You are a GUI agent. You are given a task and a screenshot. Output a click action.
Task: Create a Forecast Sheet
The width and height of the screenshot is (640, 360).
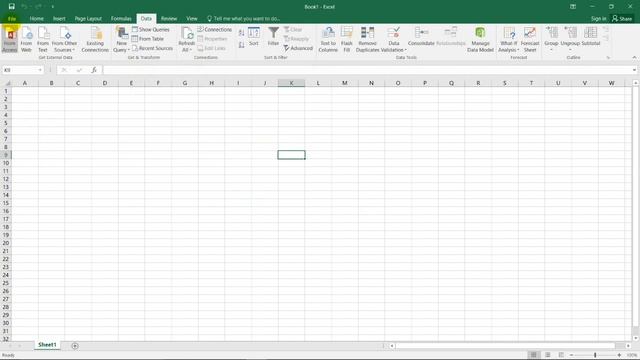tap(530, 39)
